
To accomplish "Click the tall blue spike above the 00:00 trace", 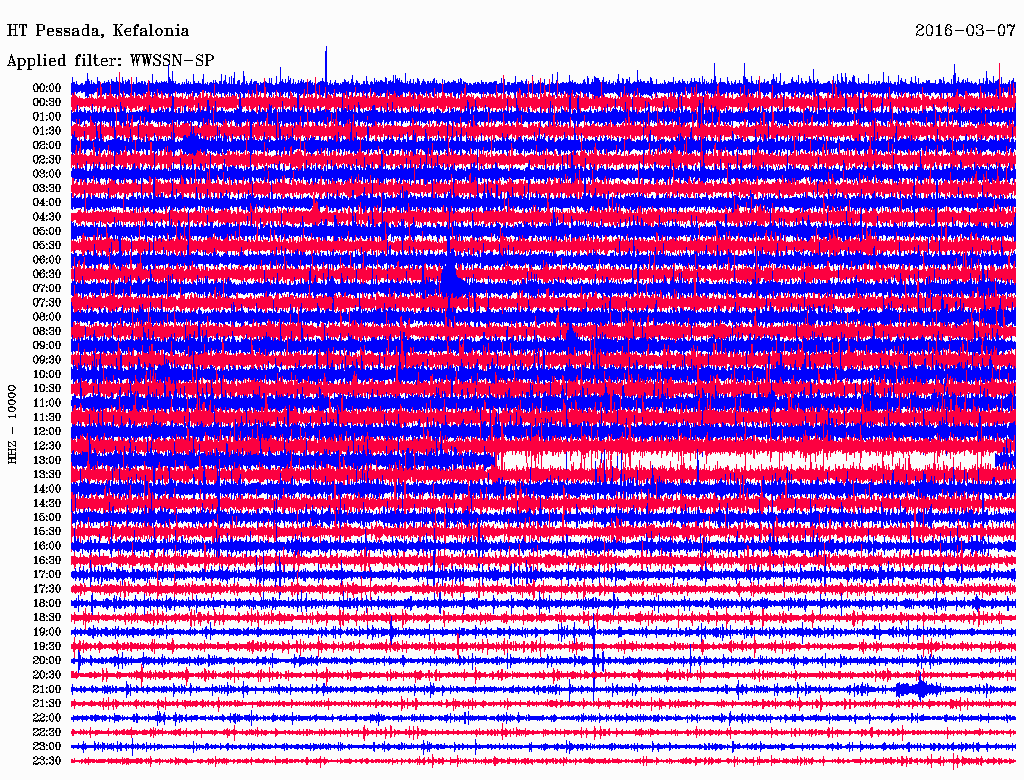I will point(326,64).
